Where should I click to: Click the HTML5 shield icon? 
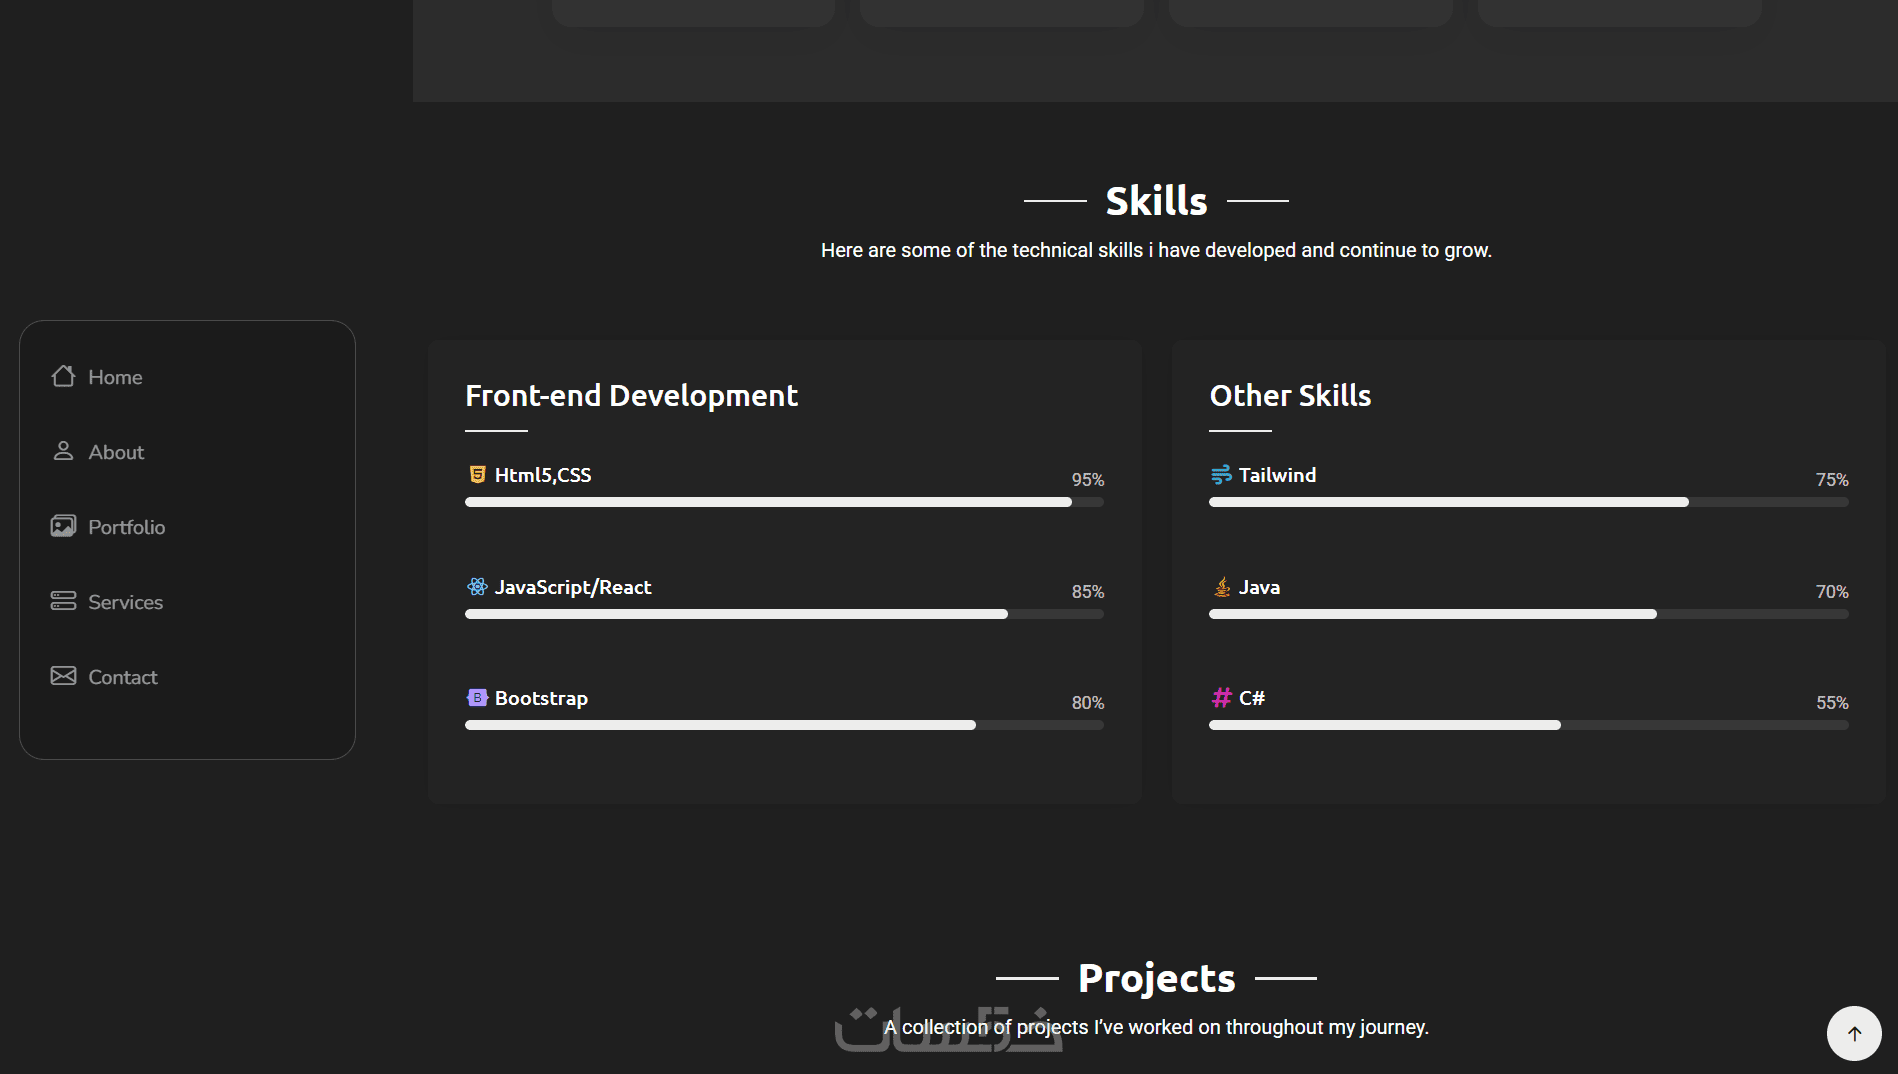[x=477, y=474]
